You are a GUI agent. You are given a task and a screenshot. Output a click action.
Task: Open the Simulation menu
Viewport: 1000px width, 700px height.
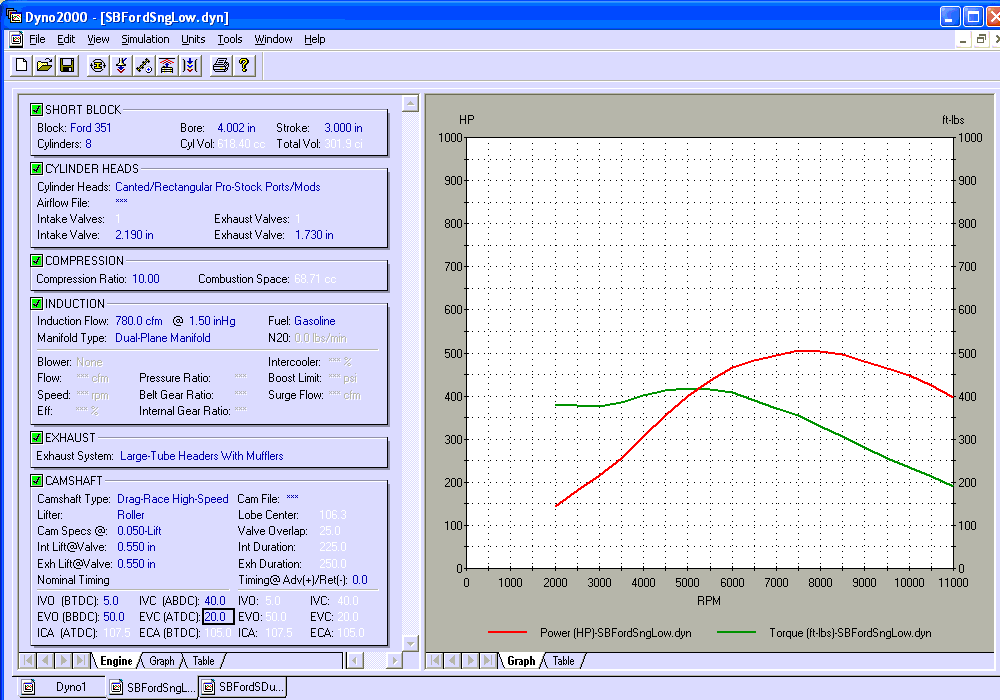point(145,39)
